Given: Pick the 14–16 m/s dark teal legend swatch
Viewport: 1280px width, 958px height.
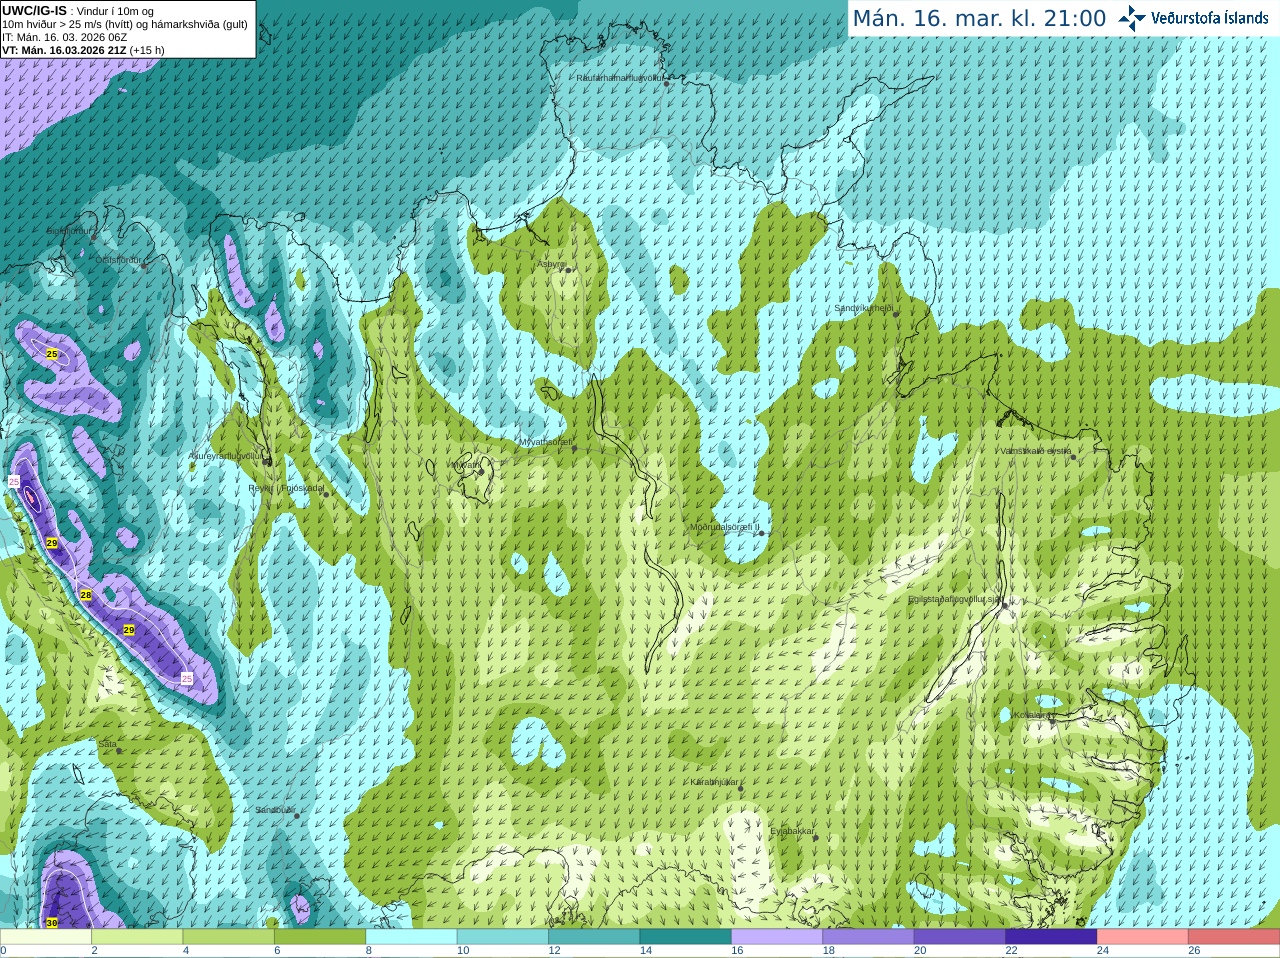Looking at the screenshot, I should (686, 937).
